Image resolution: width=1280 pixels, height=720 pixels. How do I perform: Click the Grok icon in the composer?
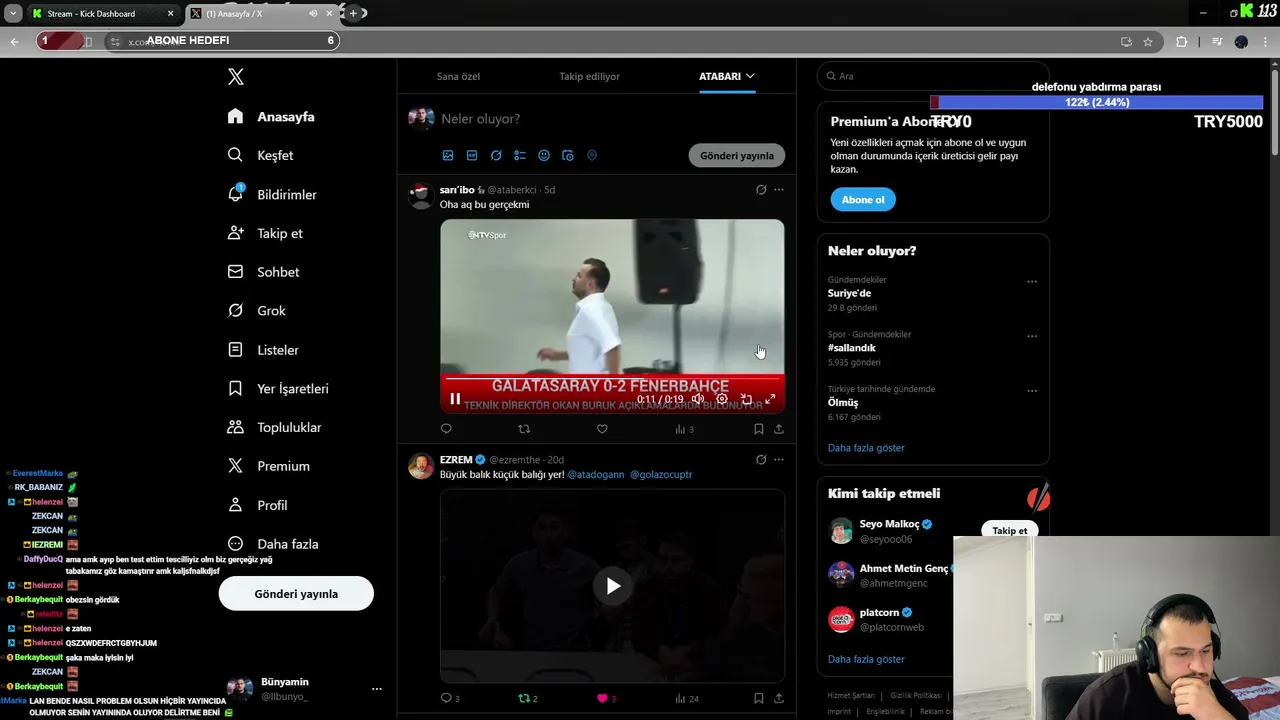496,156
